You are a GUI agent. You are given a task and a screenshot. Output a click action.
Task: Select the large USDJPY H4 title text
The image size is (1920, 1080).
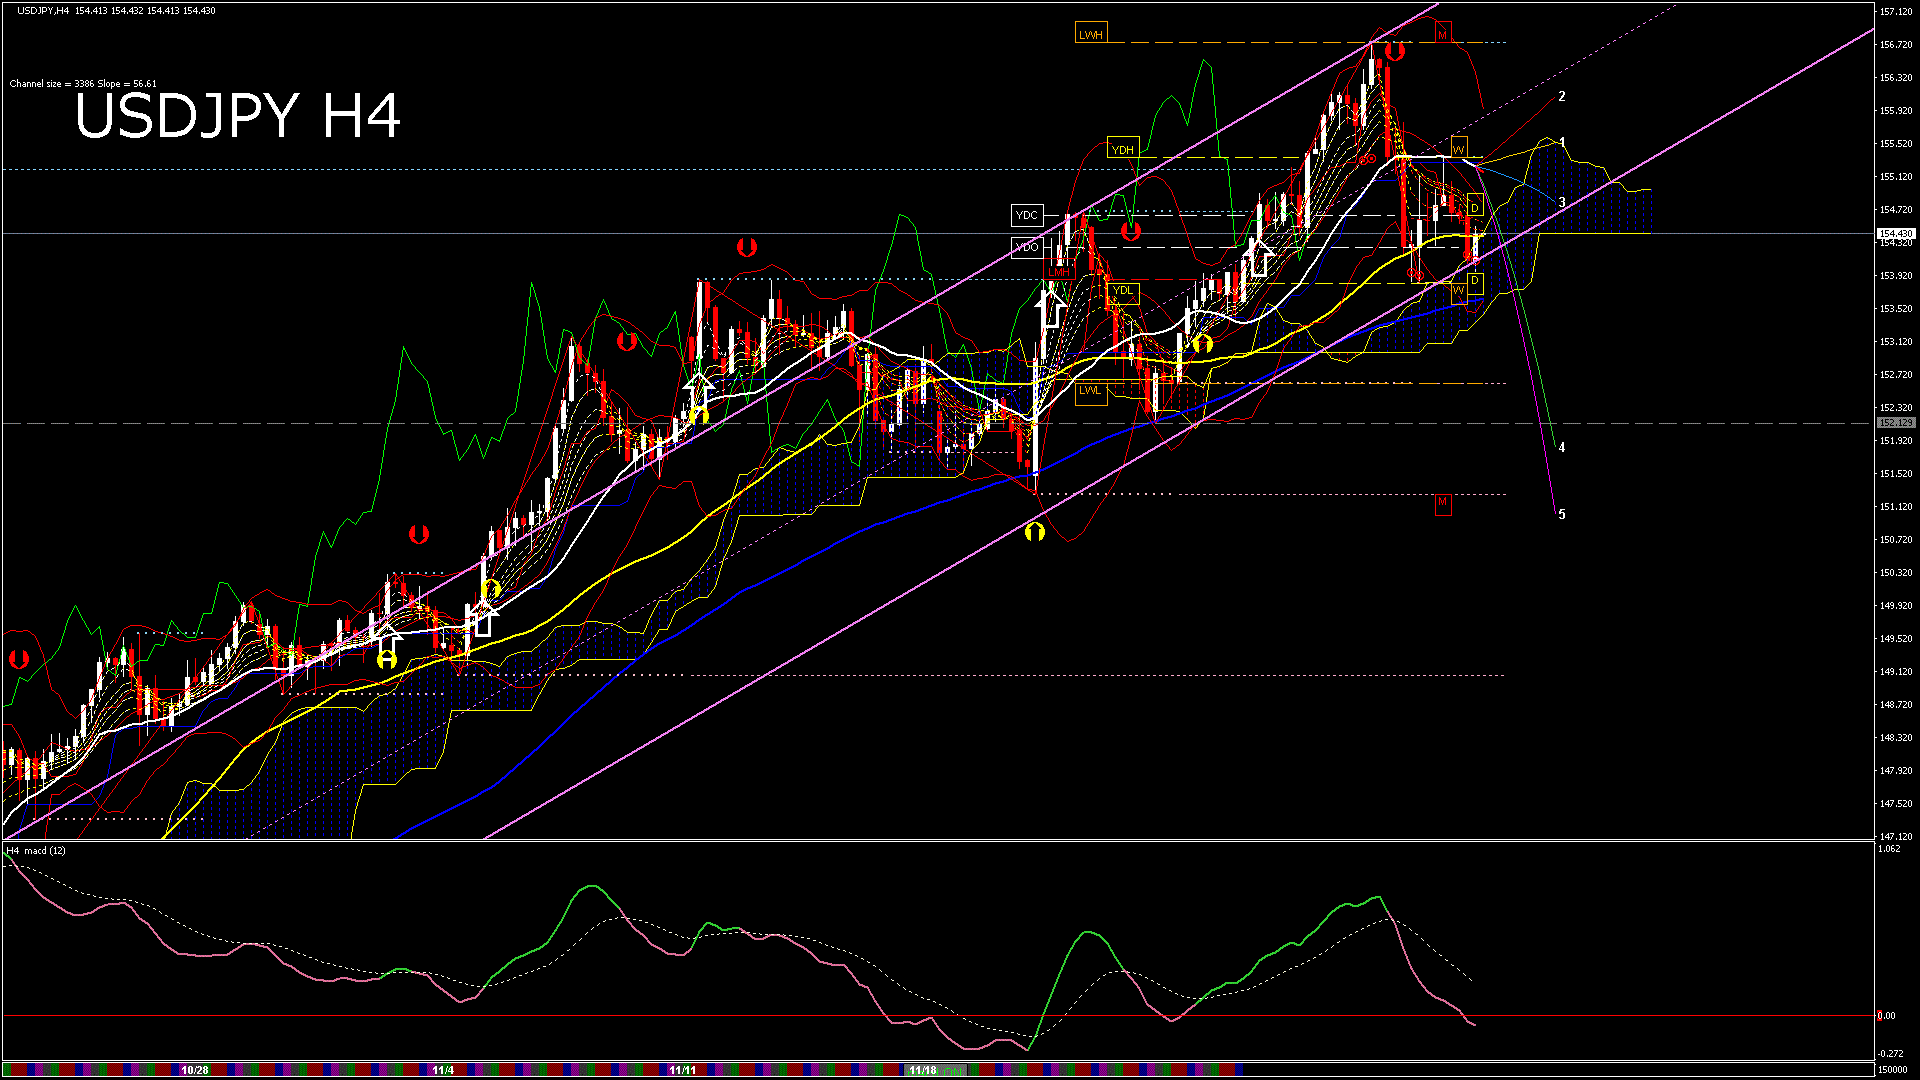[x=238, y=116]
